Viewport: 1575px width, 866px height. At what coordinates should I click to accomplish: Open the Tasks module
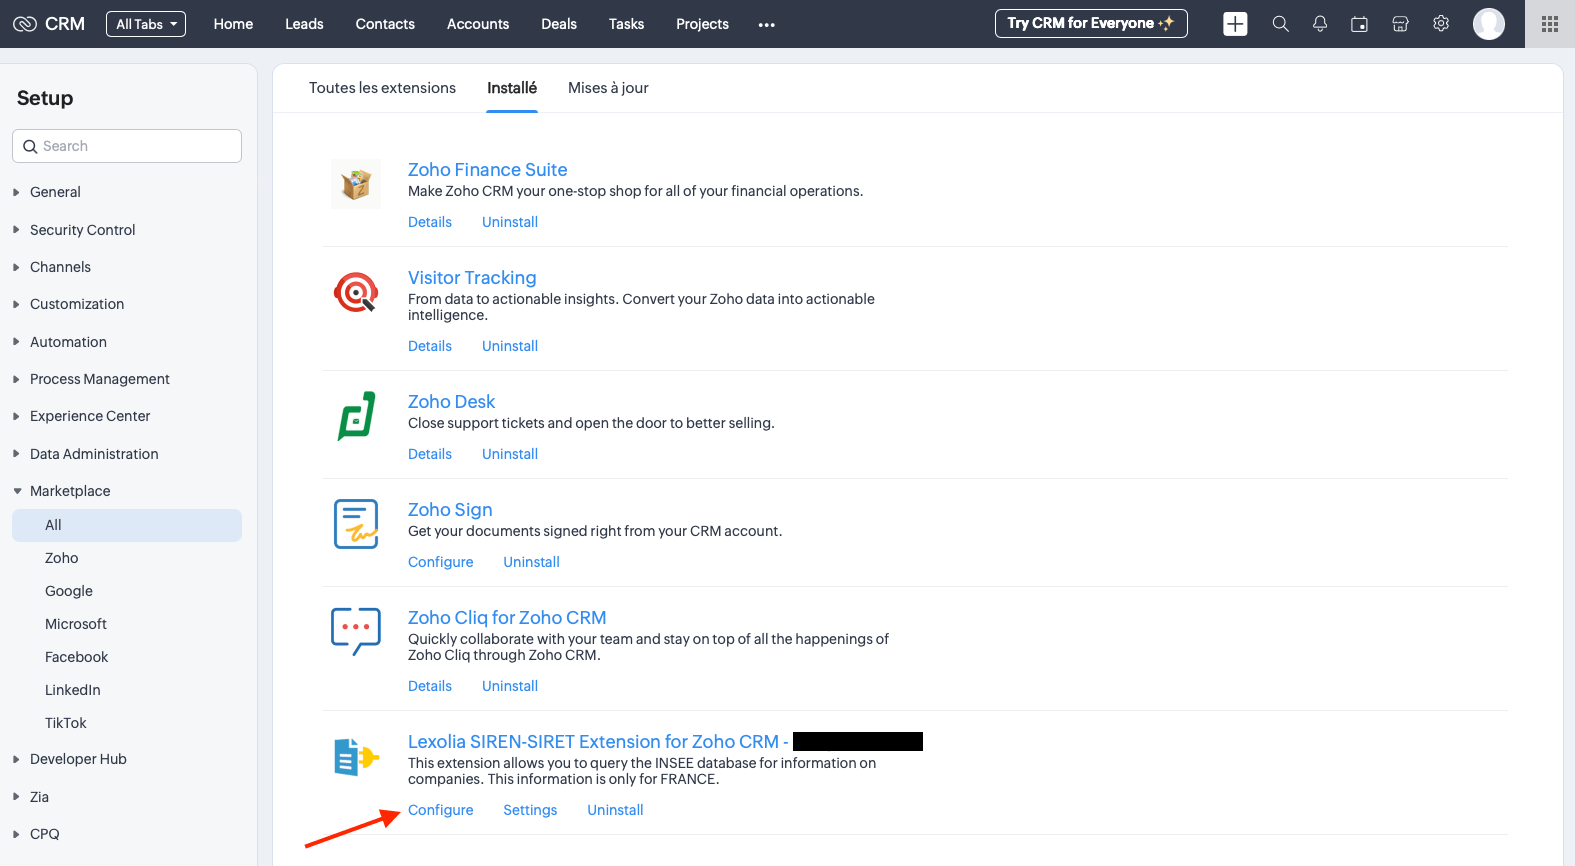[x=626, y=24]
